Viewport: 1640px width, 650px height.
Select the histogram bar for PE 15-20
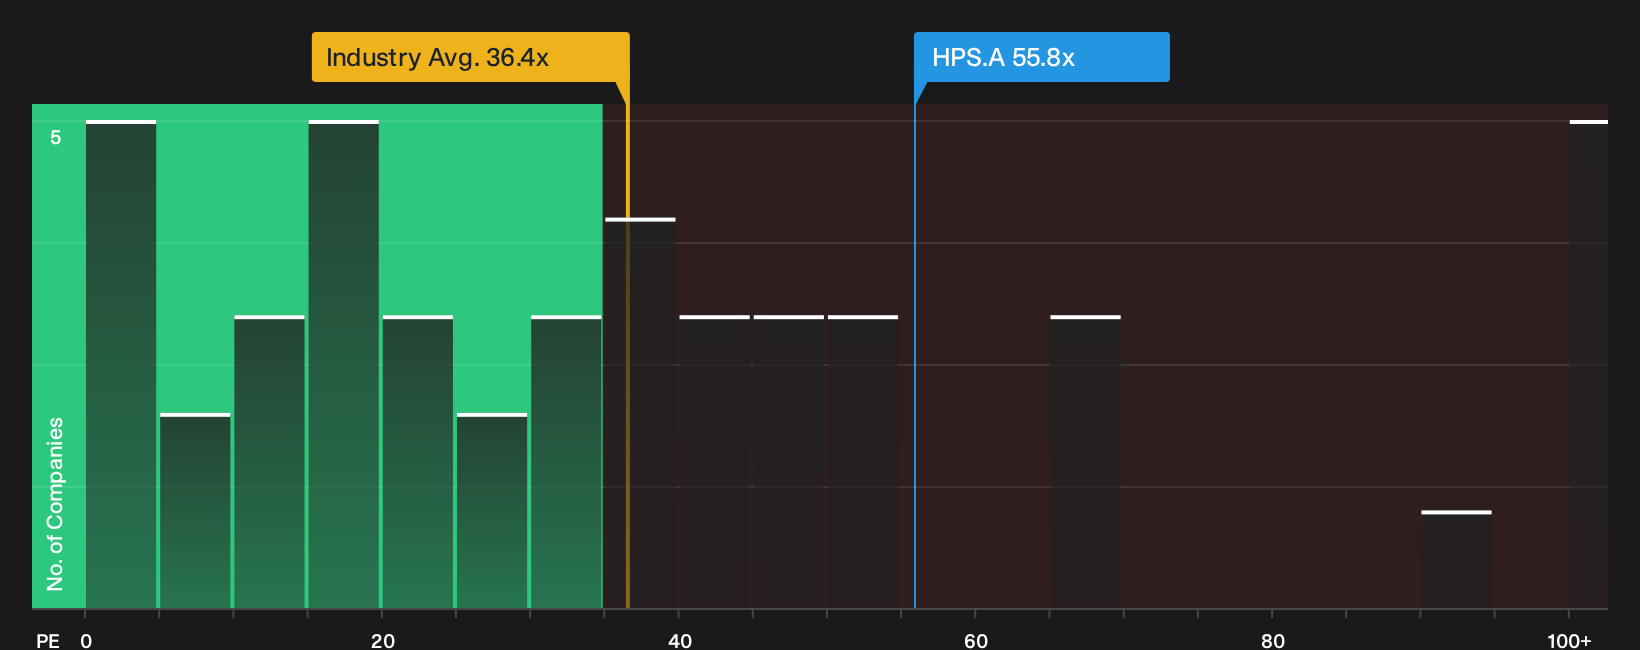344,364
